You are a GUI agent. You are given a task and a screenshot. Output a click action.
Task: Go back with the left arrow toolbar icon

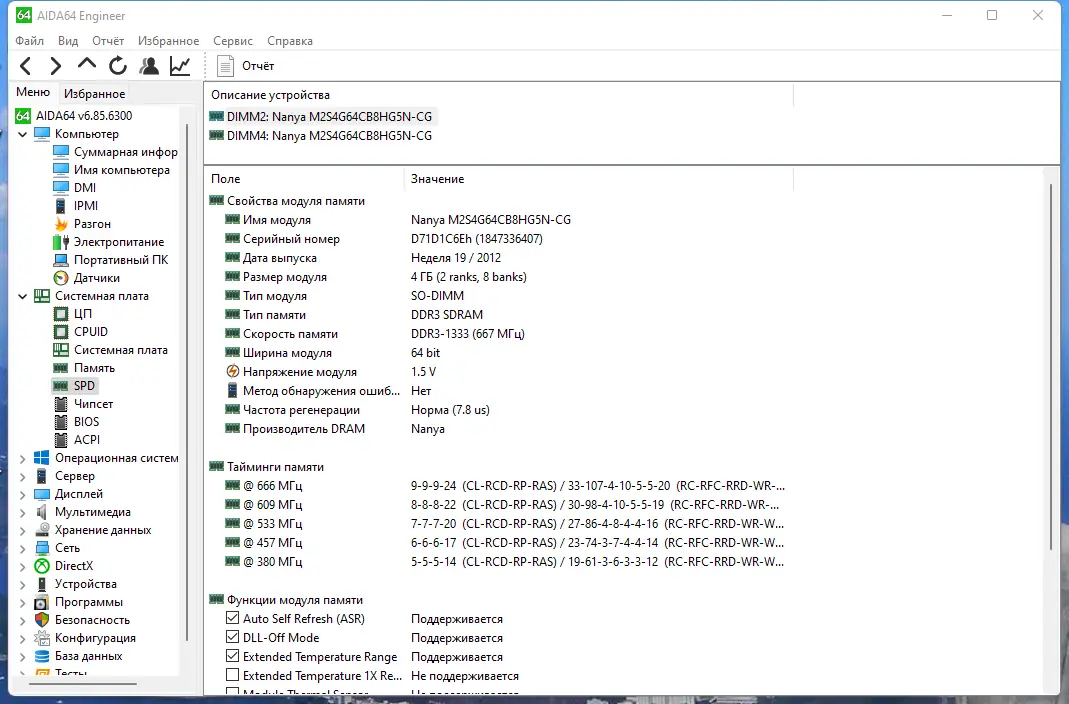(x=26, y=66)
